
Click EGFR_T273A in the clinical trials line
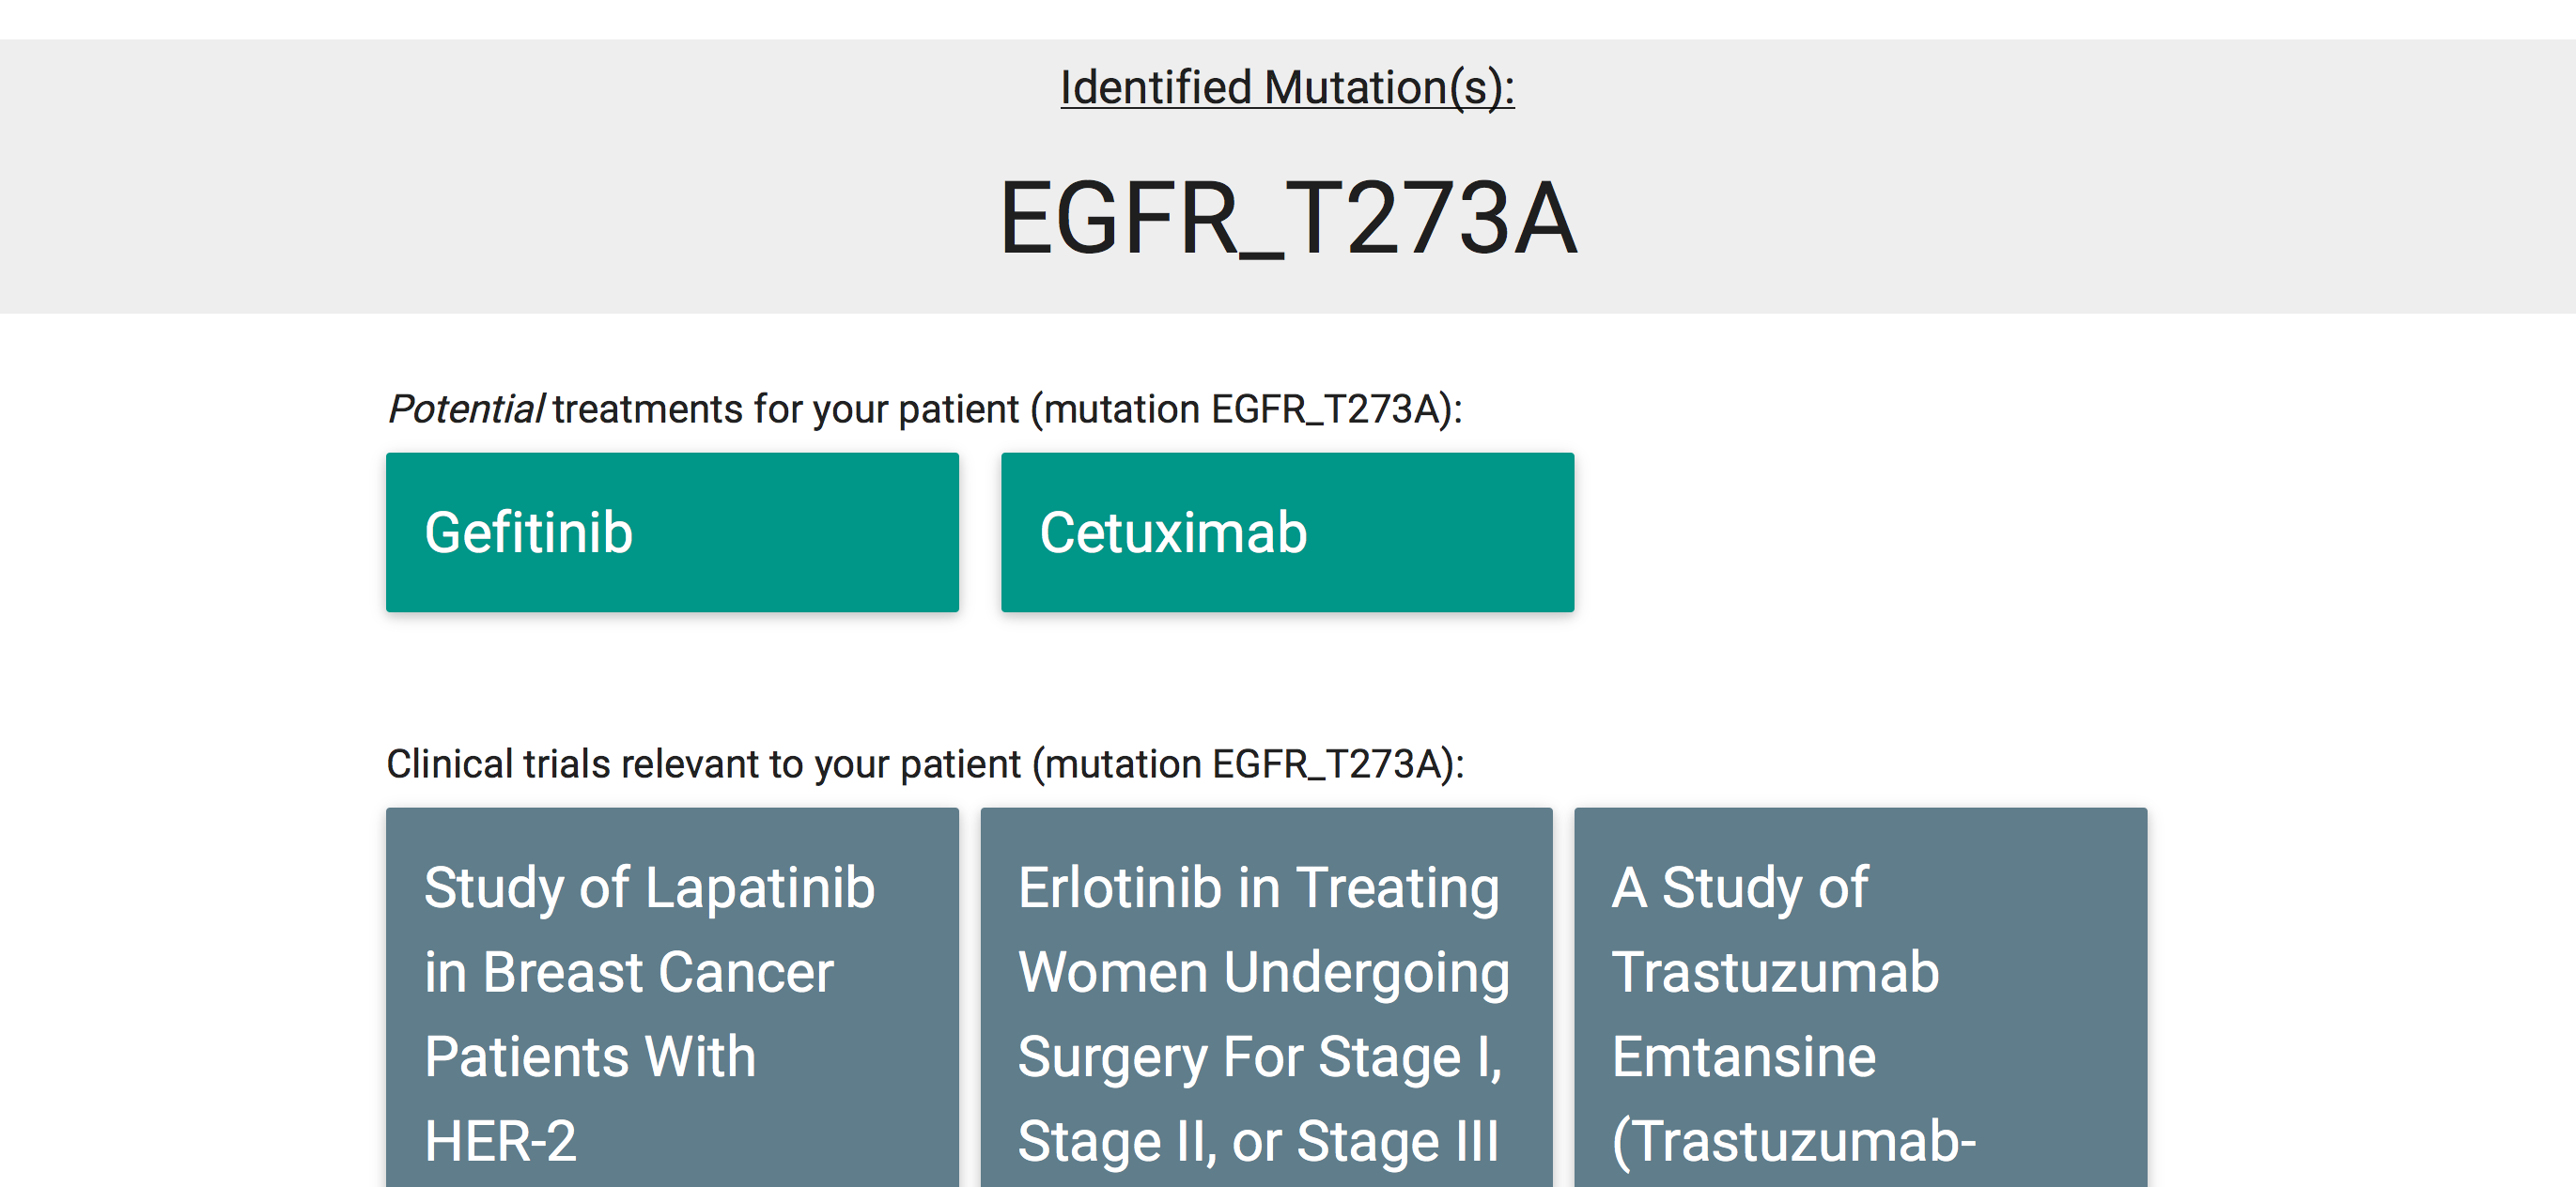point(1326,764)
